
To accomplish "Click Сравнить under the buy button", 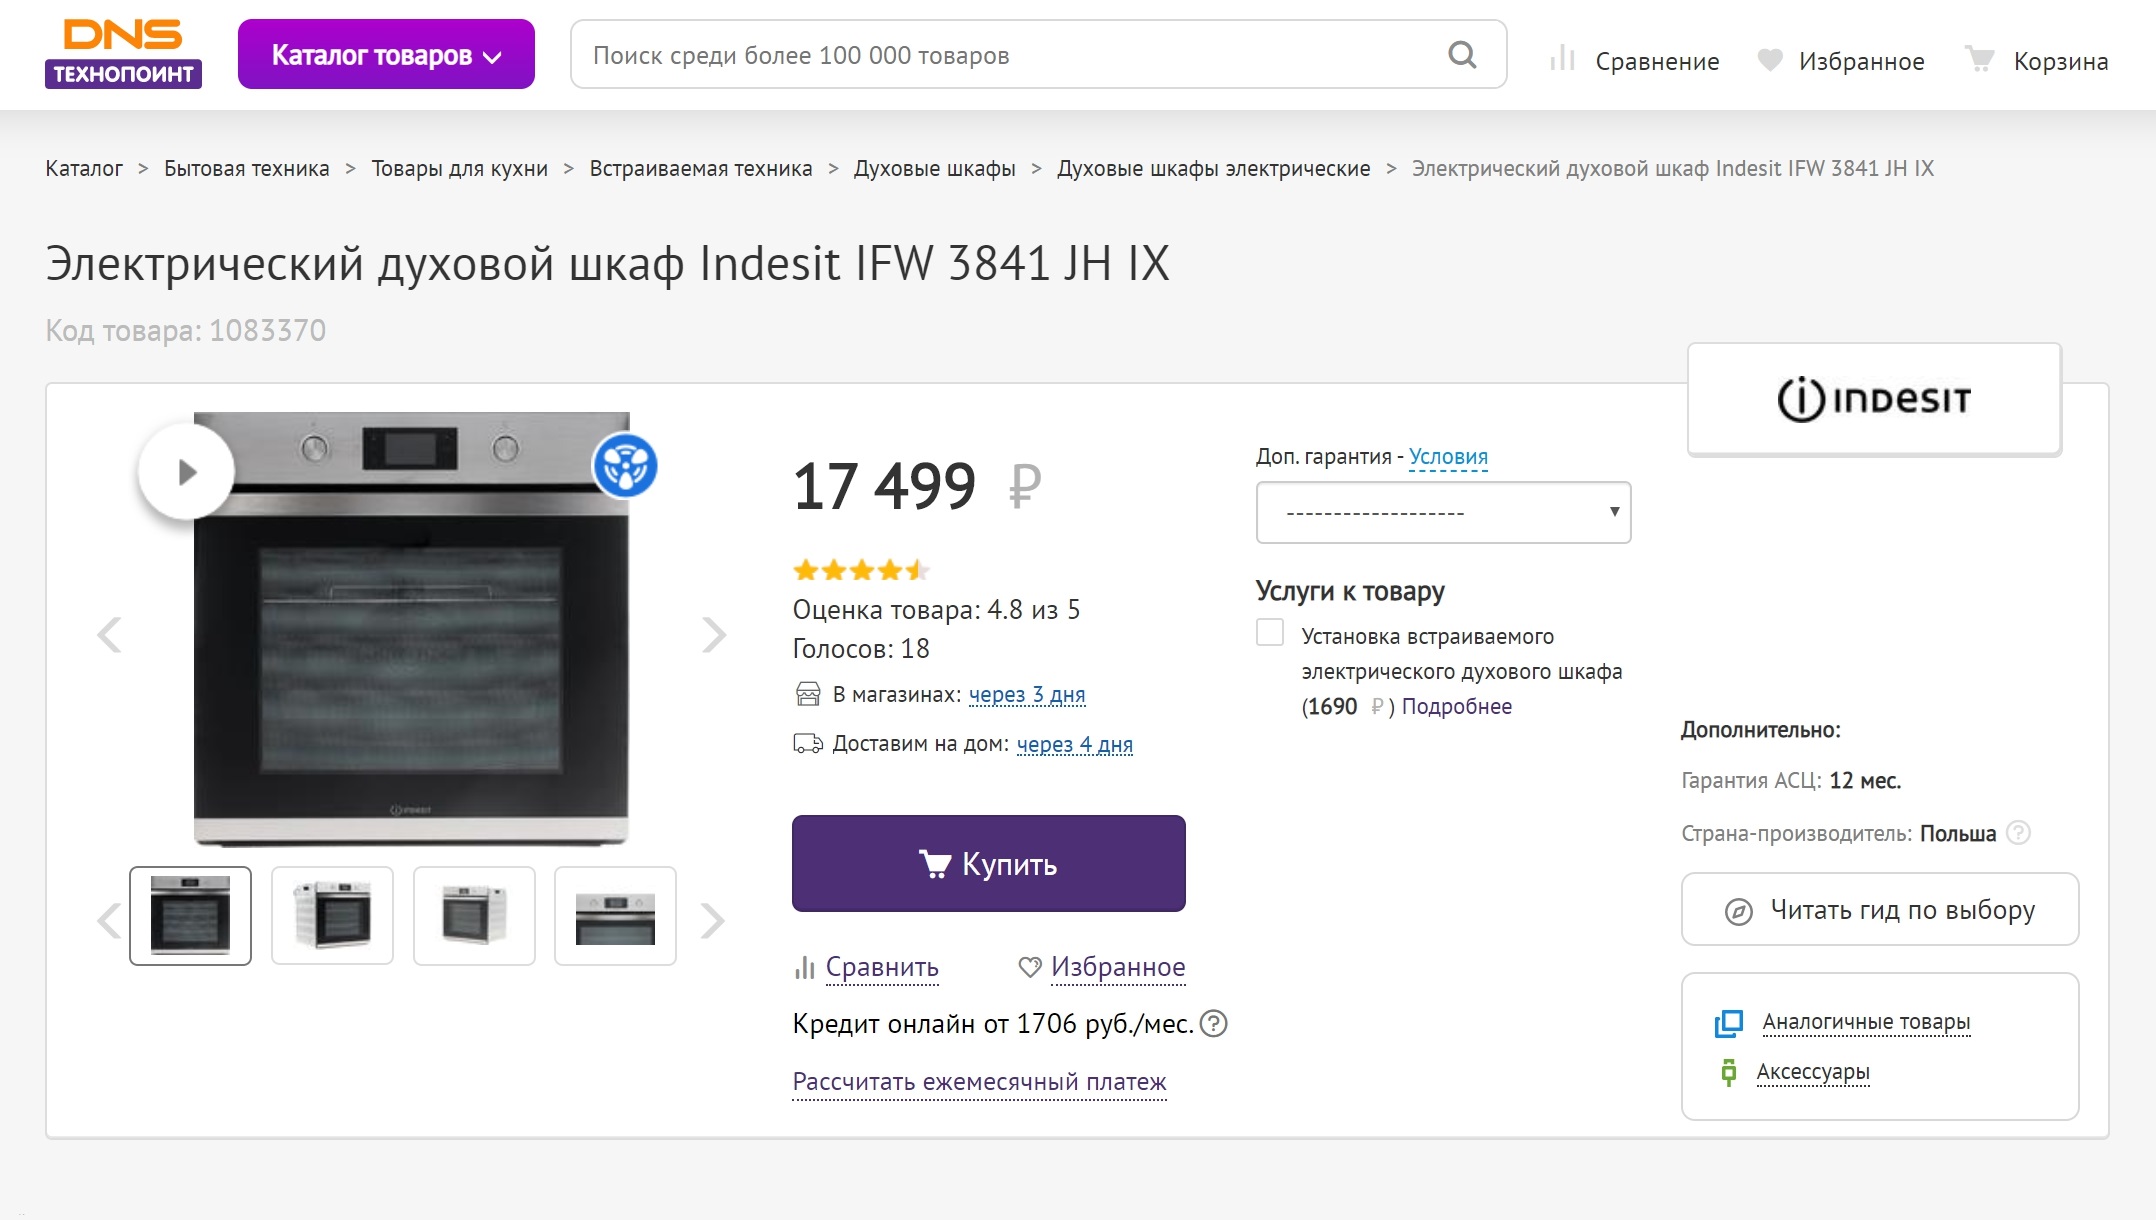I will tap(882, 967).
